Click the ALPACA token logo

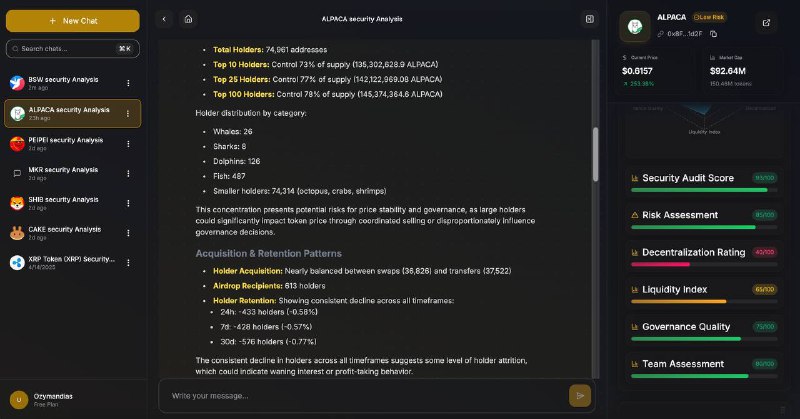(635, 26)
